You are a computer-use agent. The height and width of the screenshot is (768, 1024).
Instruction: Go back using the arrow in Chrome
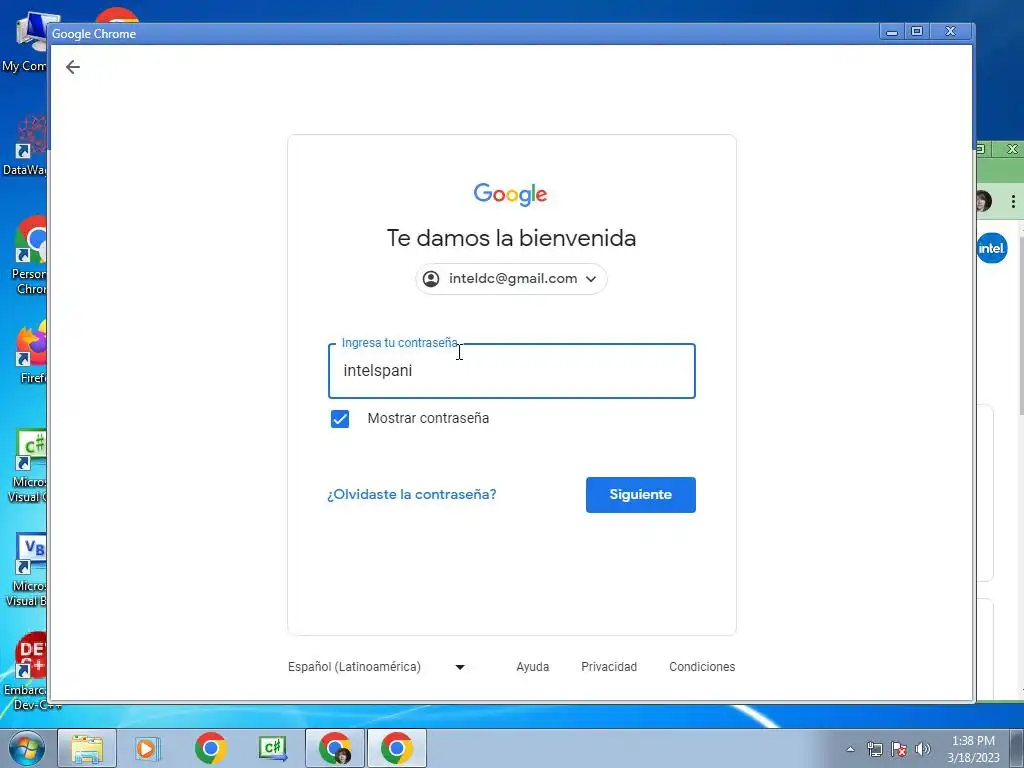pos(72,67)
